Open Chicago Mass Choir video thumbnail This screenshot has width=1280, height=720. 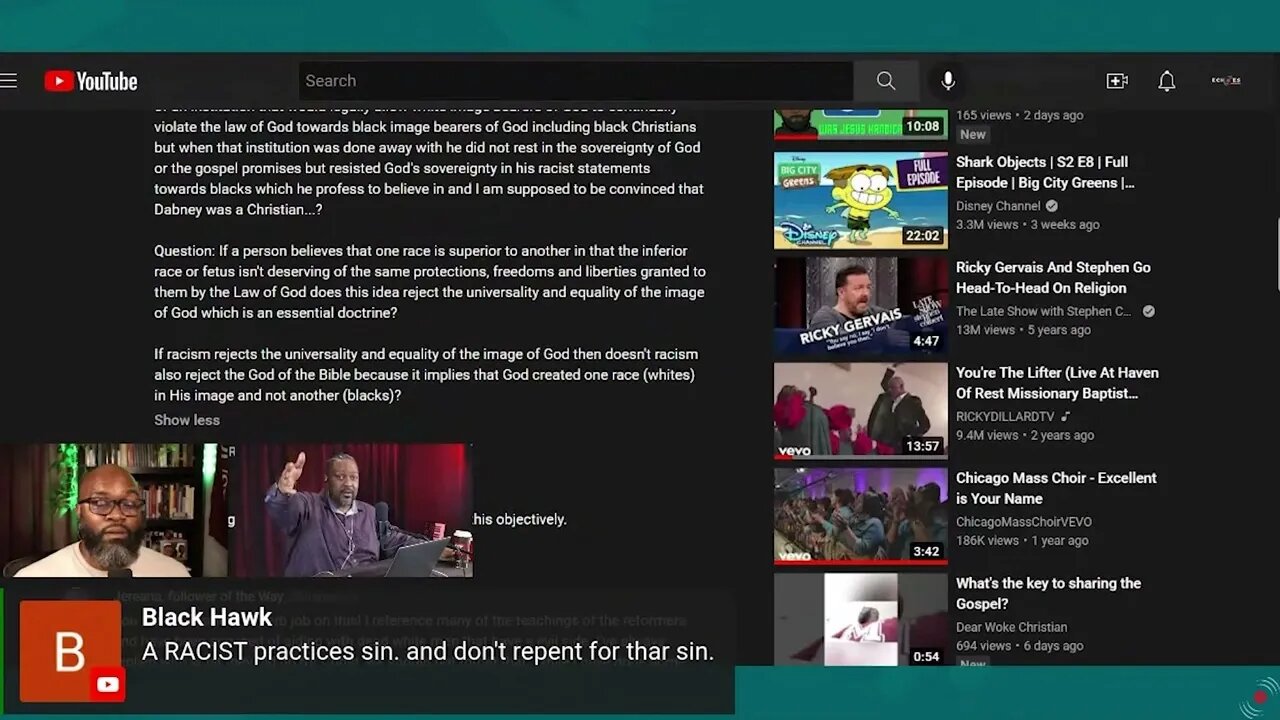coord(861,516)
